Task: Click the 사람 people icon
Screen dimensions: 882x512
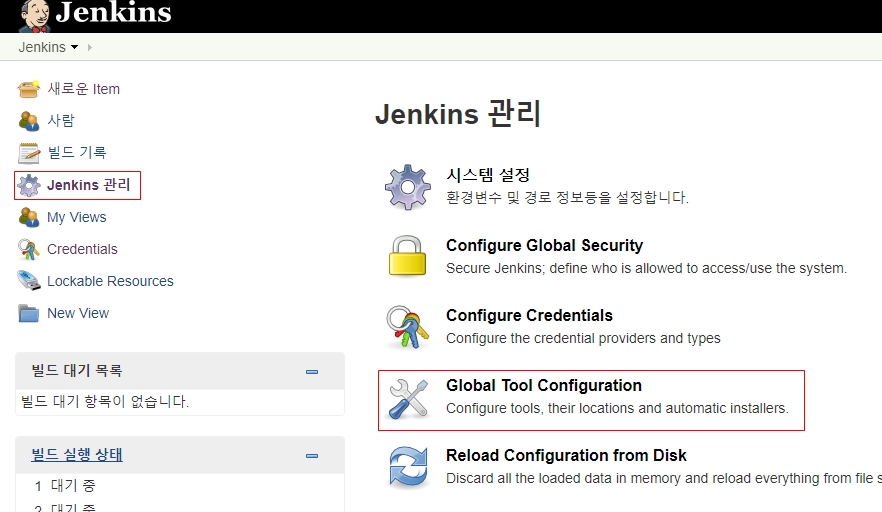Action: click(x=29, y=120)
